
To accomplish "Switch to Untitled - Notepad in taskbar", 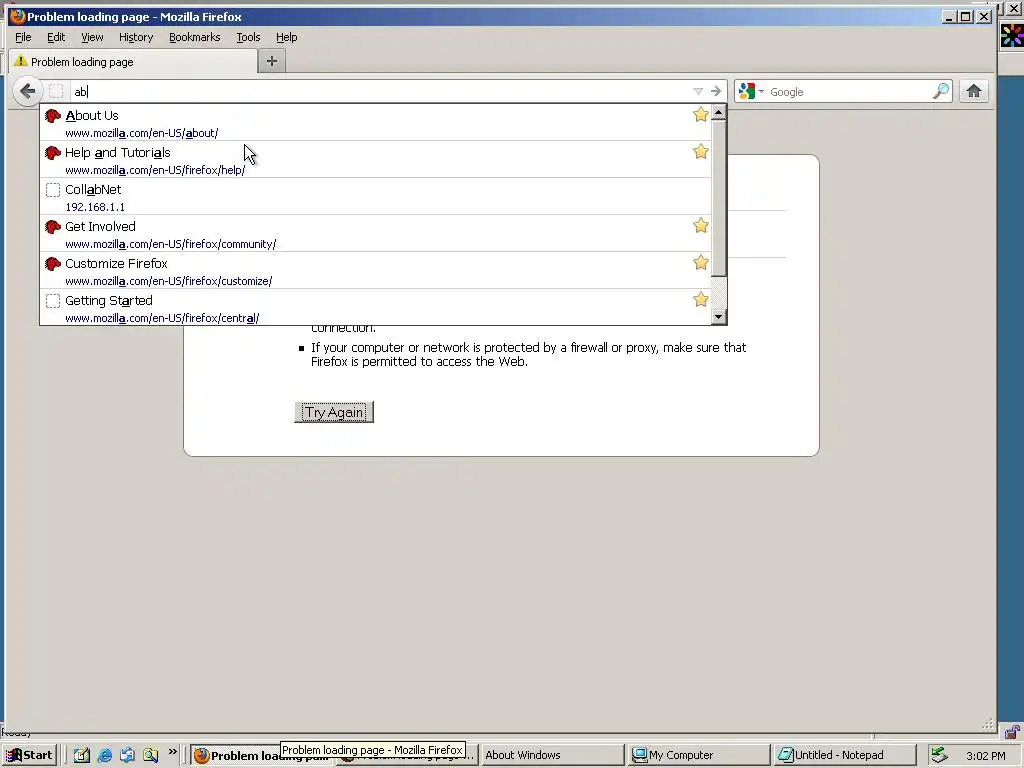I will (844, 756).
